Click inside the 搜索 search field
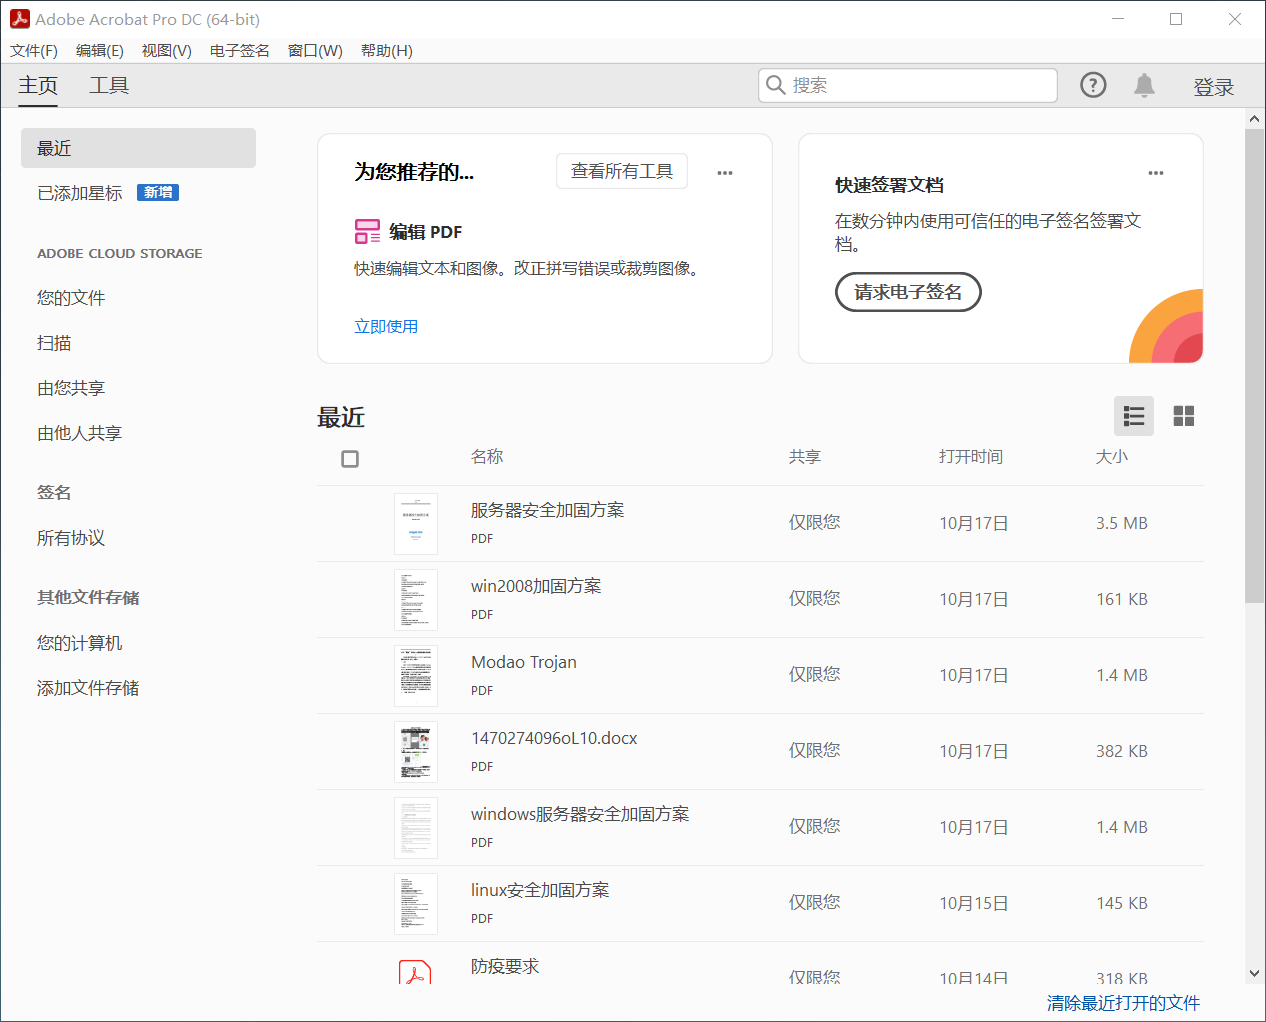The width and height of the screenshot is (1266, 1022). 920,86
